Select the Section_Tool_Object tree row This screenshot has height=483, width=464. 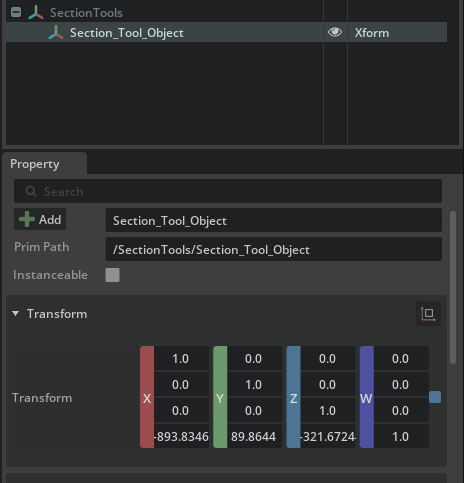coord(227,32)
